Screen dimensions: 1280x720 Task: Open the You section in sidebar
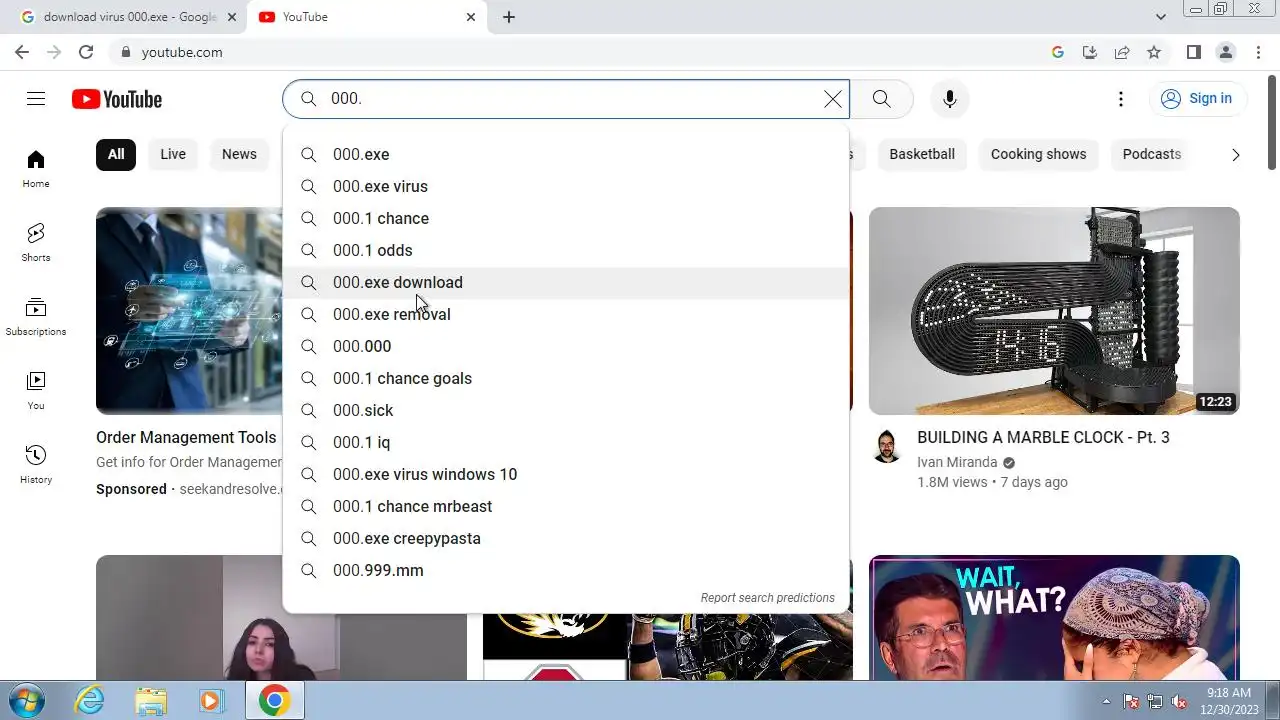(36, 391)
